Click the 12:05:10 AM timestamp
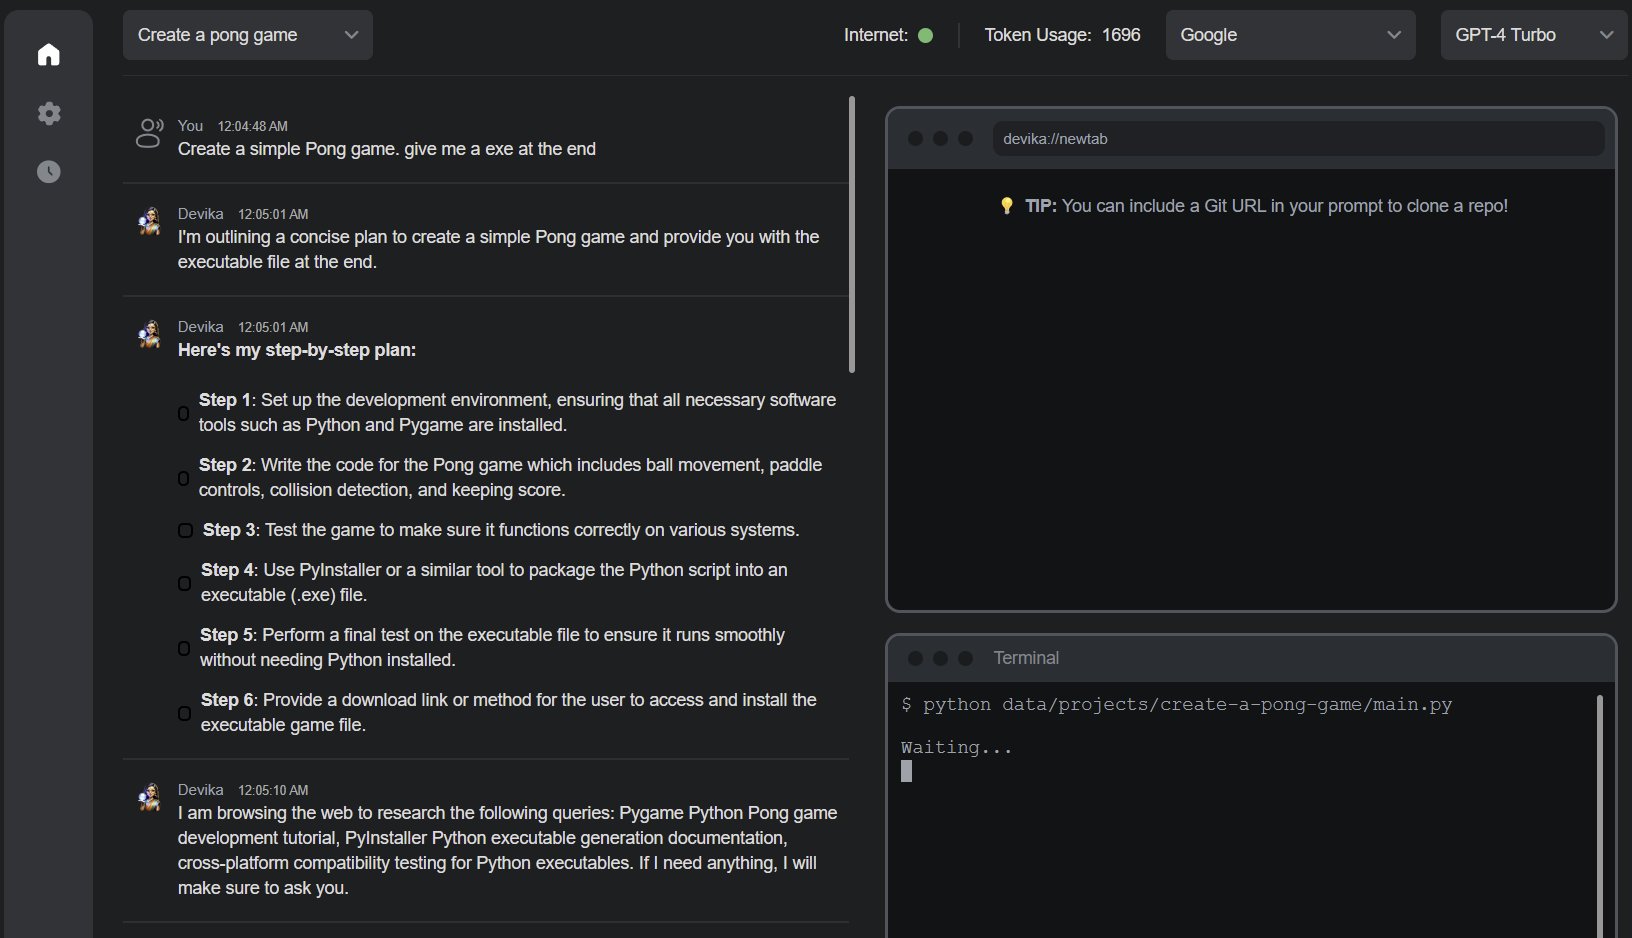Screen dimensions: 1632x938 click(x=273, y=790)
